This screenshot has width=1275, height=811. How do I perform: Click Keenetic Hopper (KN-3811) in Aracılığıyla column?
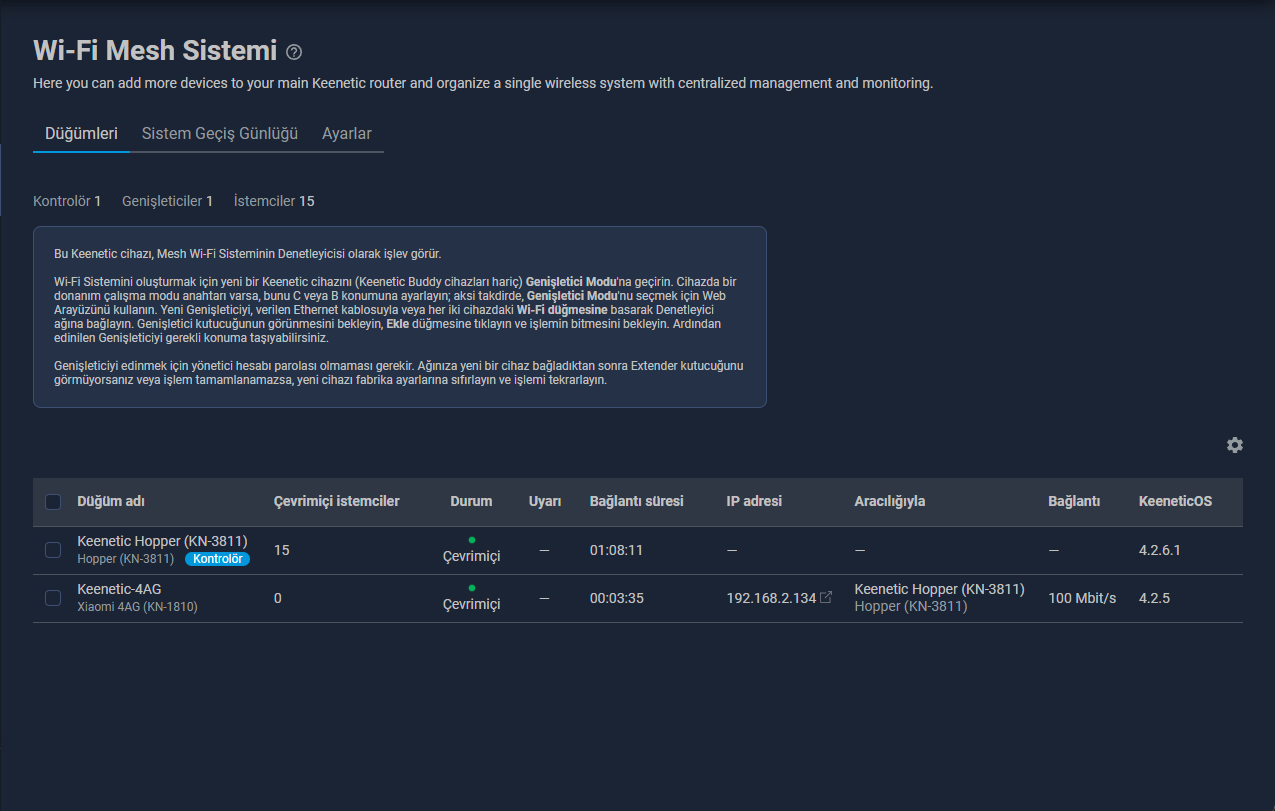click(940, 589)
